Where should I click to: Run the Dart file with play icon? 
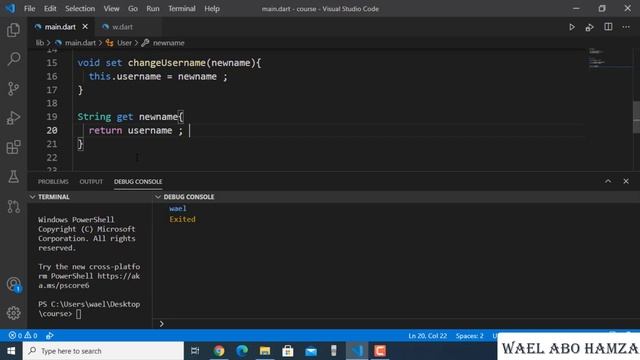pos(572,27)
